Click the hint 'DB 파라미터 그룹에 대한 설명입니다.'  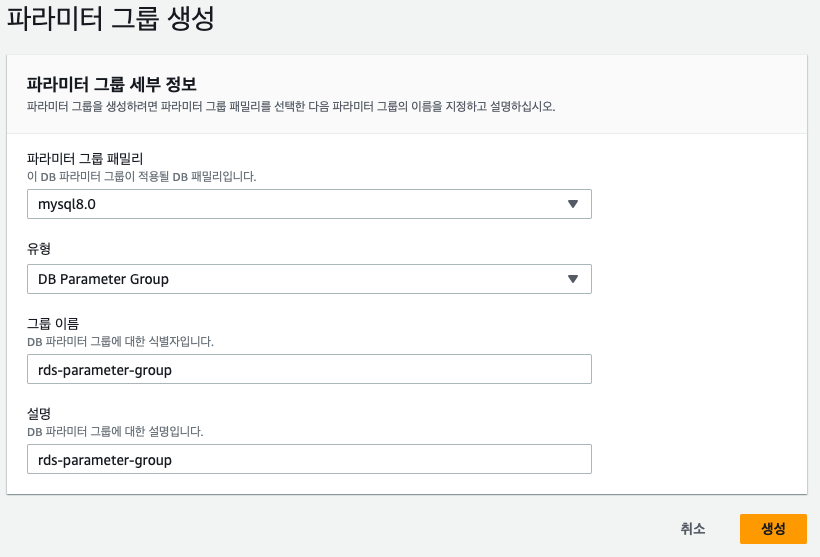[115, 431]
